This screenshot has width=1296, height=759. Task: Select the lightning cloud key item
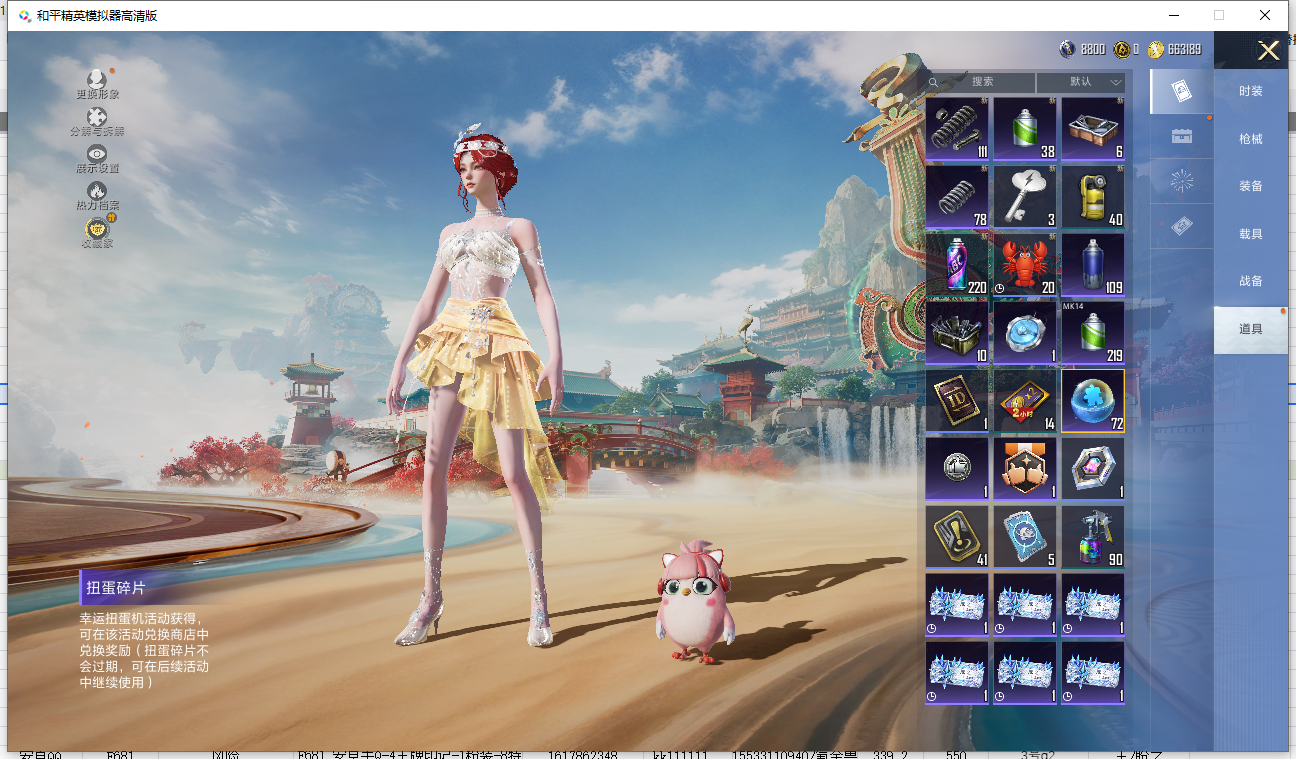point(1025,197)
